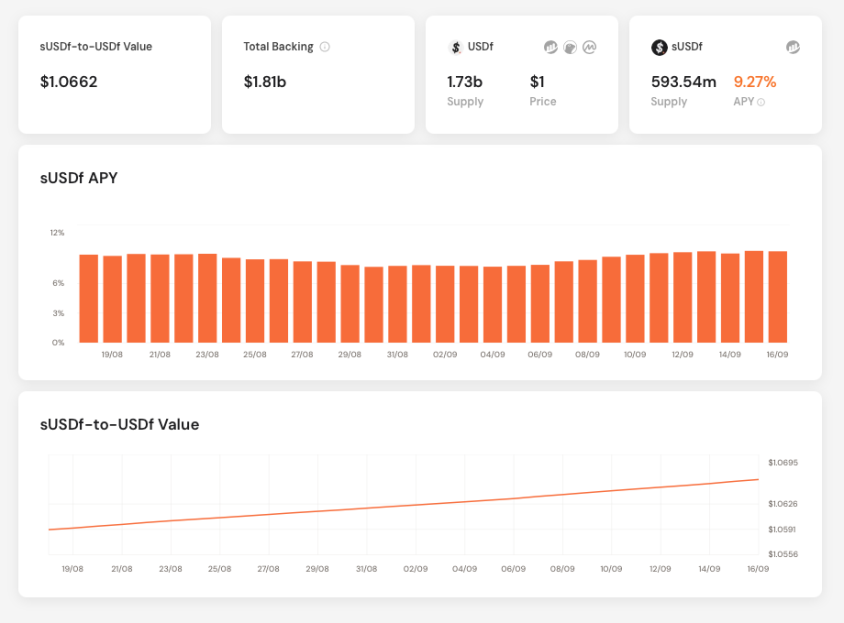The width and height of the screenshot is (844, 623).
Task: Open the CoinGecko icon in USDf card
Action: point(570,47)
